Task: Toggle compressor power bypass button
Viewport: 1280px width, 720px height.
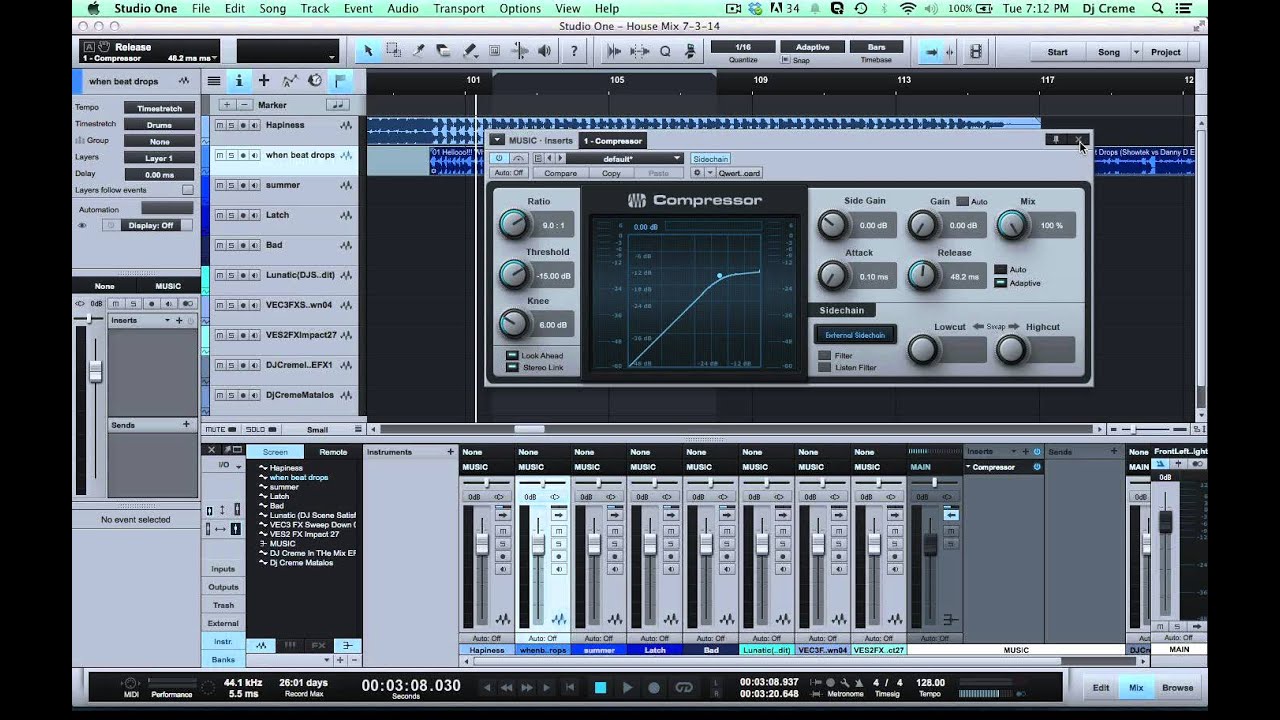Action: pos(500,158)
